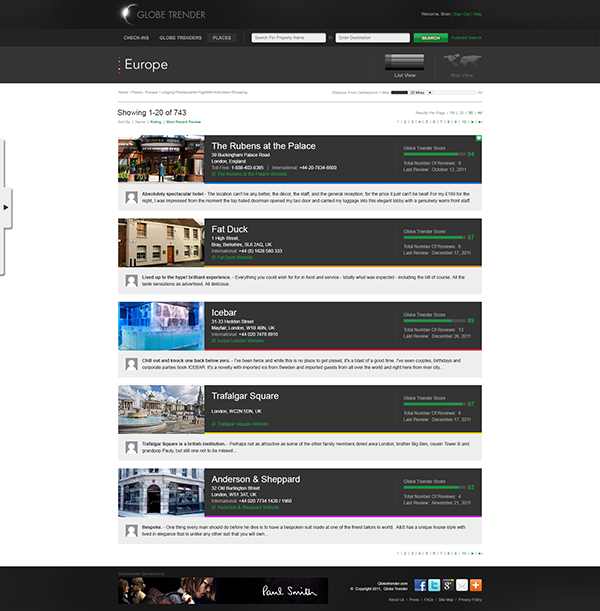Viewport: 600px width, 611px height.
Task: Click the Search For Property Name field
Action: (288, 38)
